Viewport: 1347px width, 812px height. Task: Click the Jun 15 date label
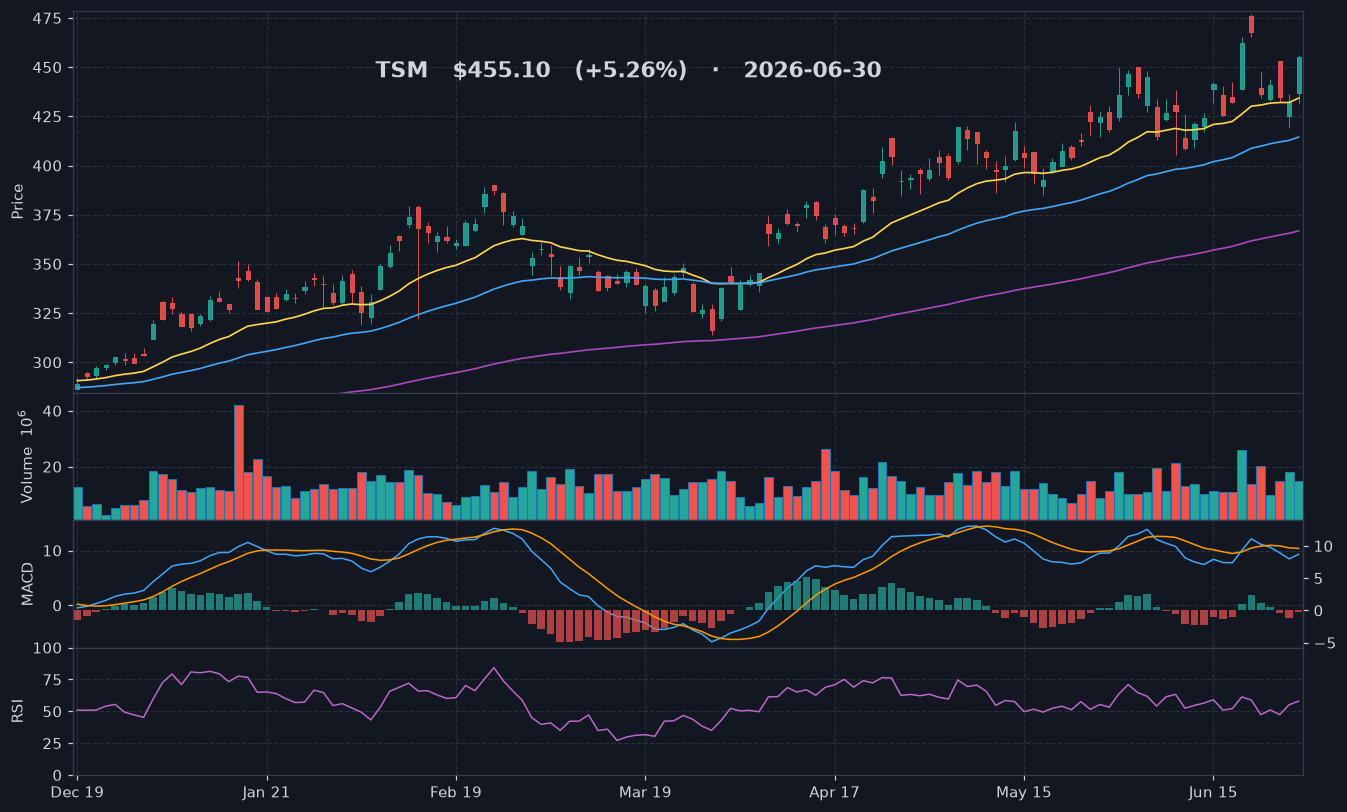pos(1213,792)
